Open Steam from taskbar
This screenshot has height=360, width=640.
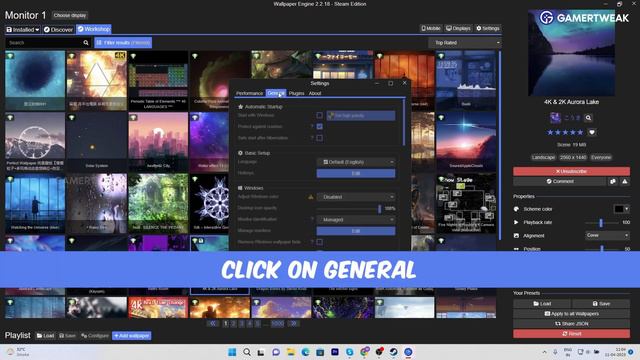[x=393, y=352]
